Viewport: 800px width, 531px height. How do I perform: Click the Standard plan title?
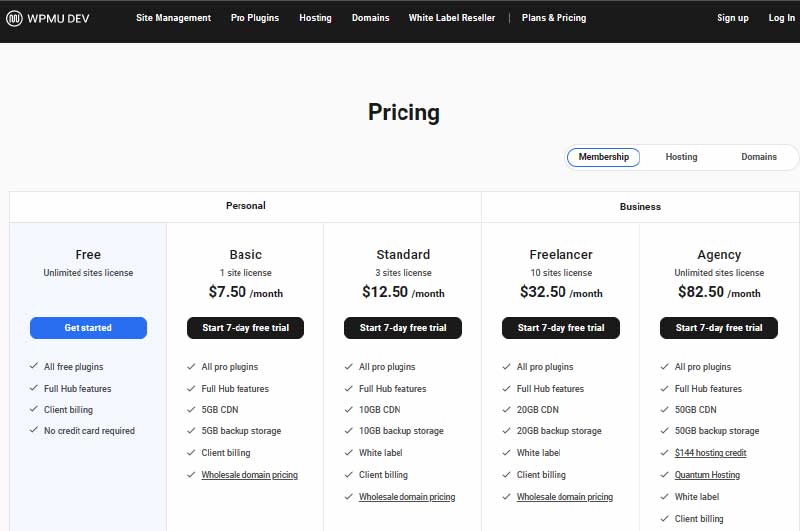tap(403, 255)
